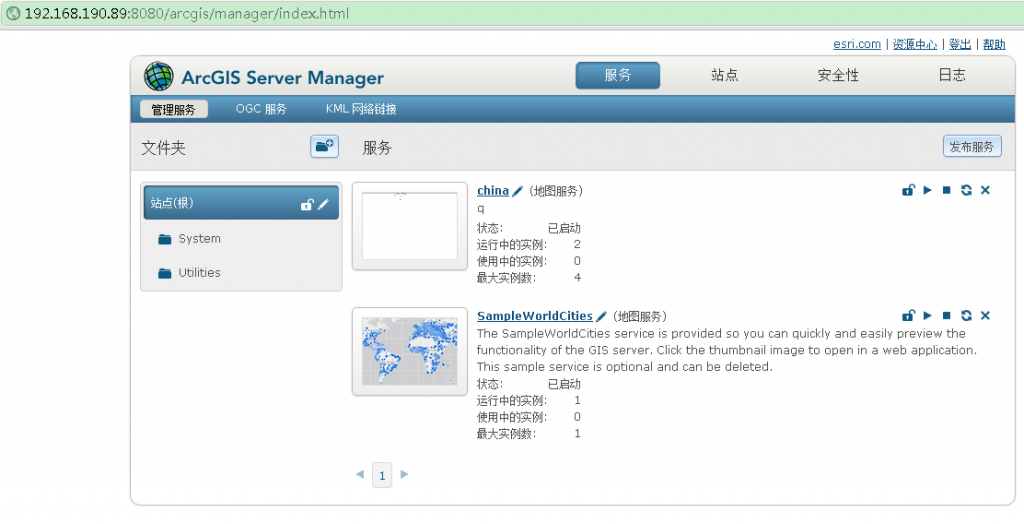Image resolution: width=1024 pixels, height=524 pixels.
Task: Open KML 网络链接 subtab
Action: (x=361, y=109)
